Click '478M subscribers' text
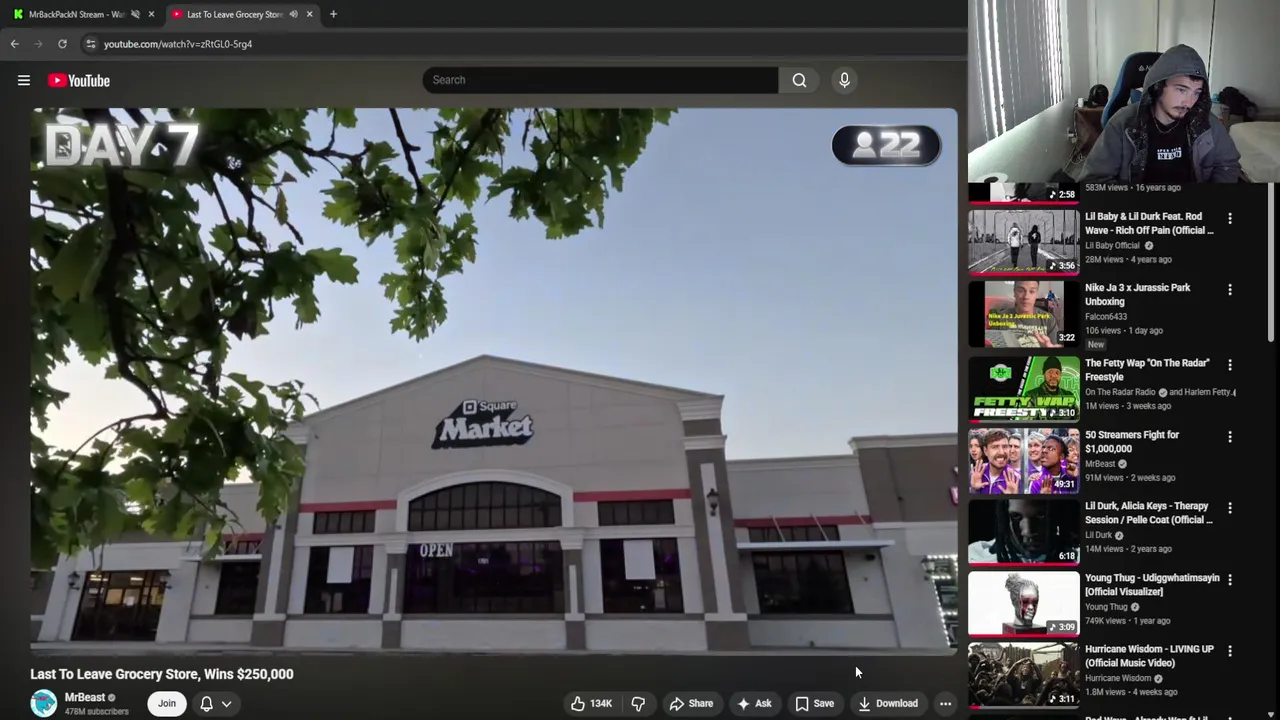The height and width of the screenshot is (720, 1280). (x=97, y=712)
